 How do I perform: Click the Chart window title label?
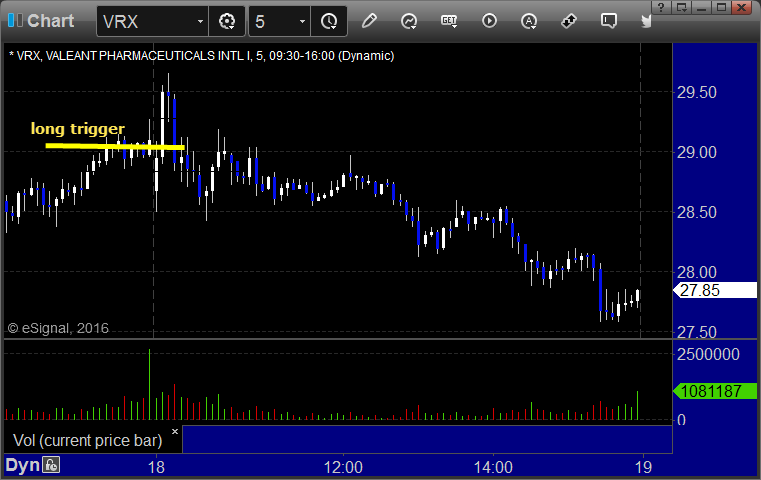pyautogui.click(x=50, y=21)
